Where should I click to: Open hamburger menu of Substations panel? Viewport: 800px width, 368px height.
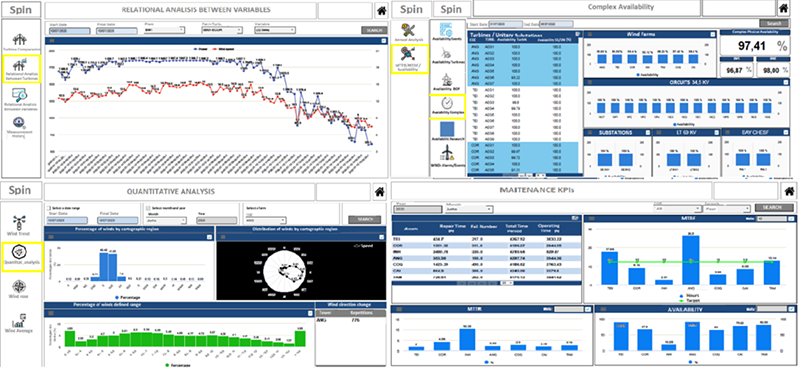click(x=589, y=133)
